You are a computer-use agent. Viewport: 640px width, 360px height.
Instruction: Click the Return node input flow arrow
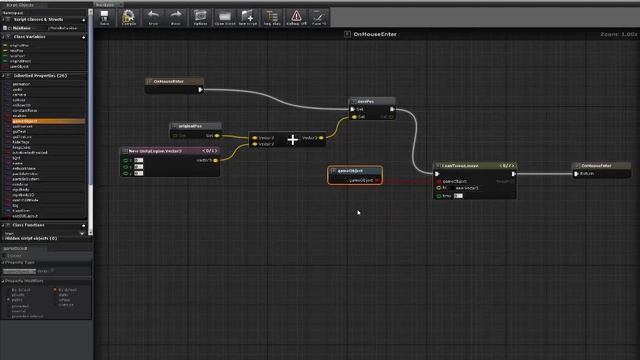pyautogui.click(x=576, y=174)
